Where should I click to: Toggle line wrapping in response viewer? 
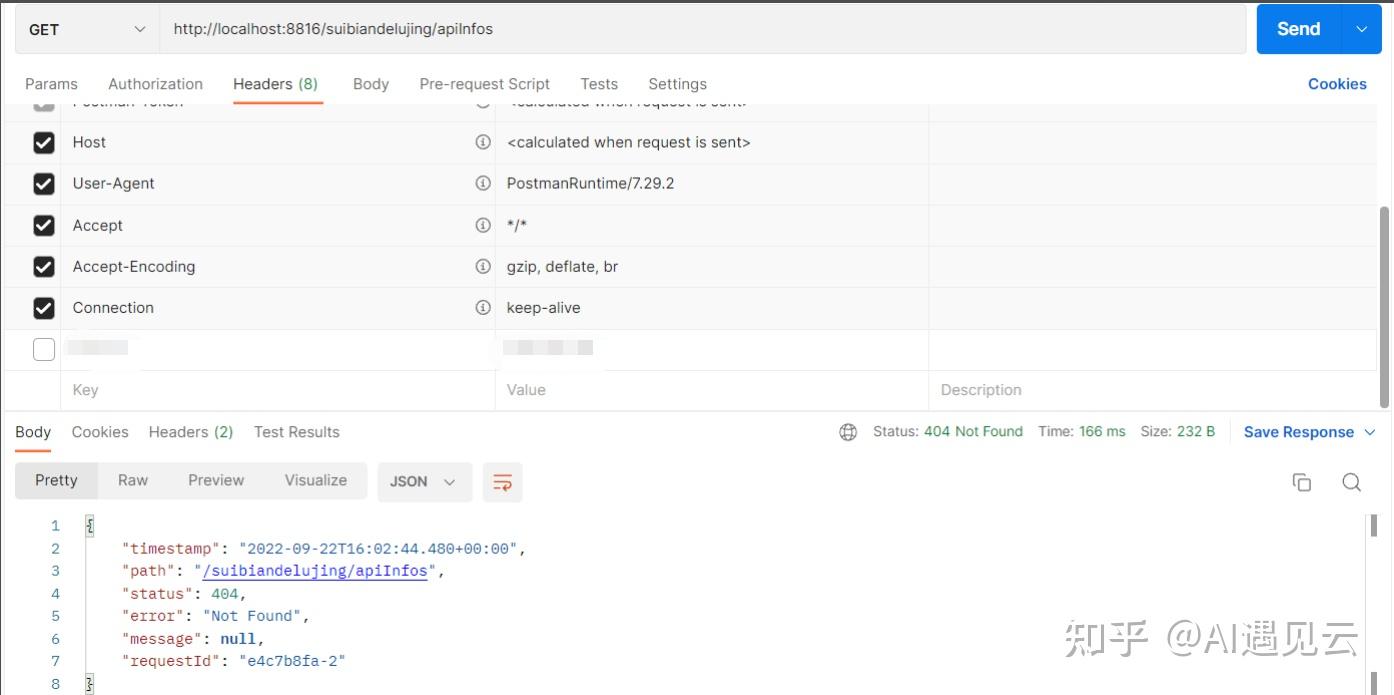click(502, 482)
